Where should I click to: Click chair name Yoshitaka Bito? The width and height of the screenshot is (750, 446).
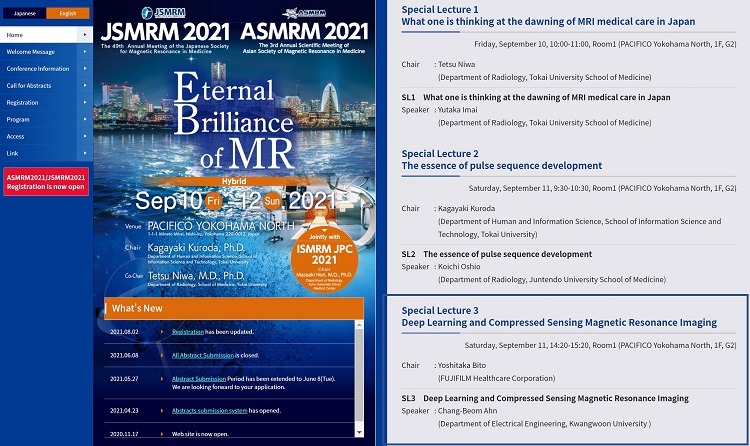[462, 365]
